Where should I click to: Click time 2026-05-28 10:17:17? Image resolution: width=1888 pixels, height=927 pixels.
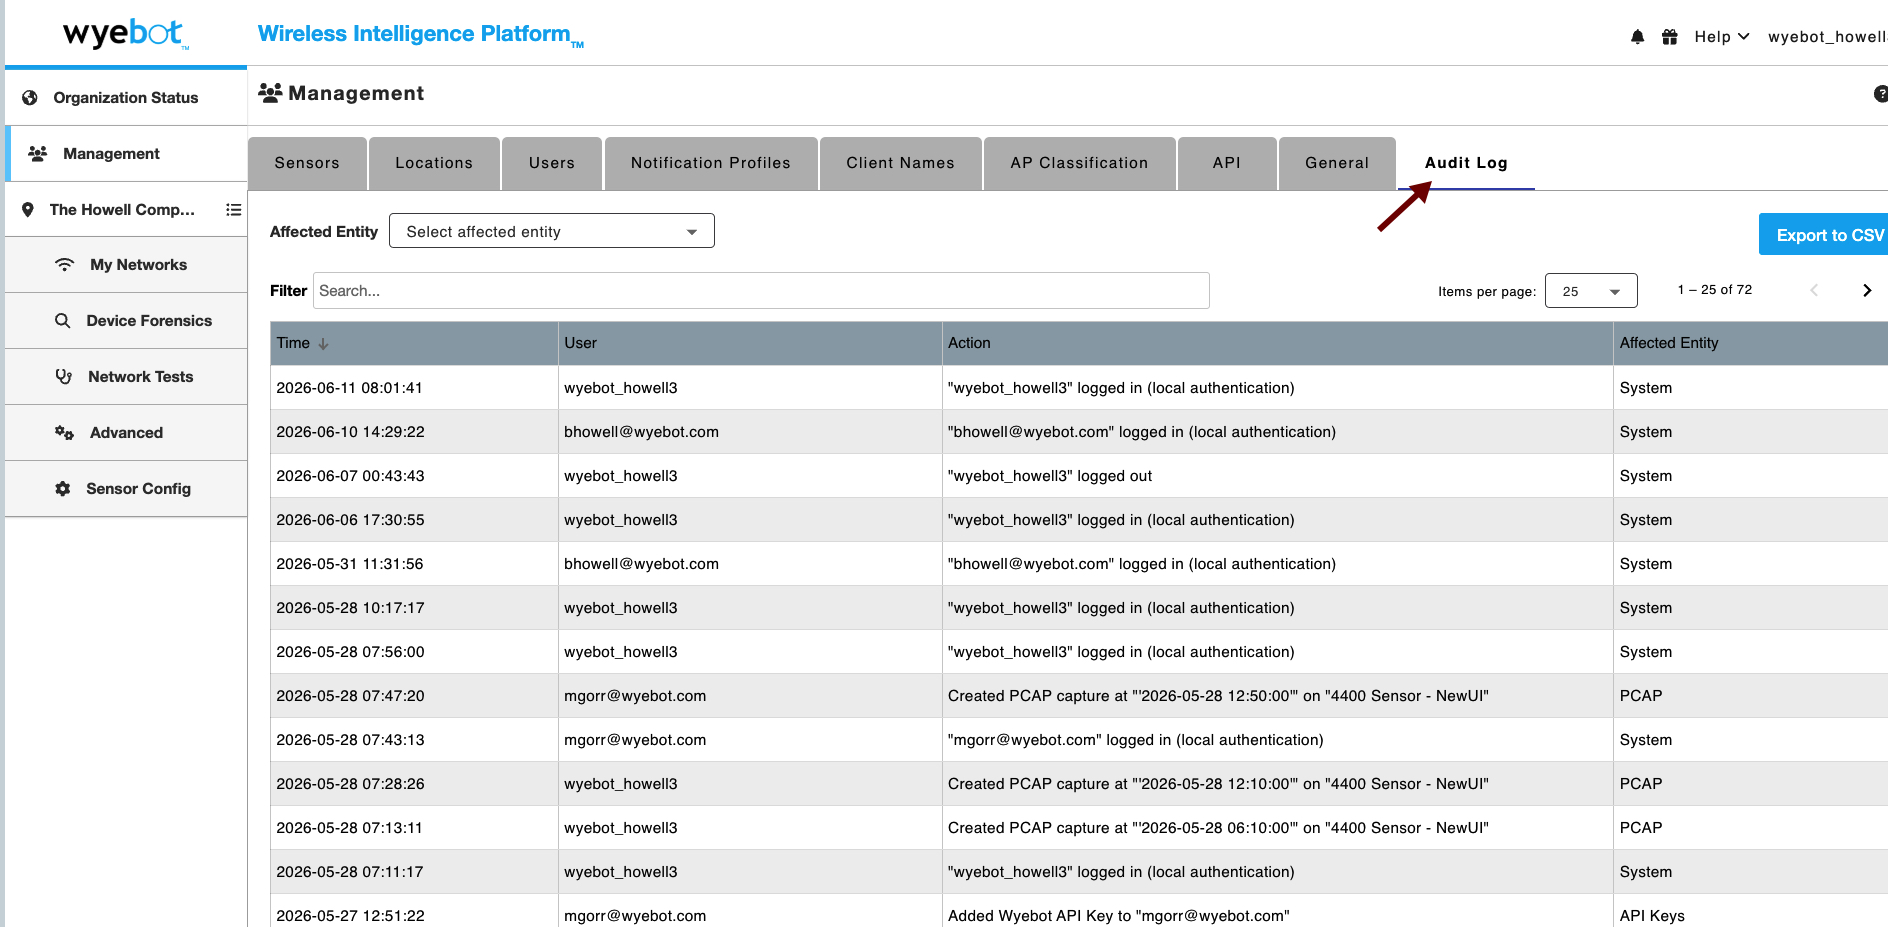(x=350, y=608)
